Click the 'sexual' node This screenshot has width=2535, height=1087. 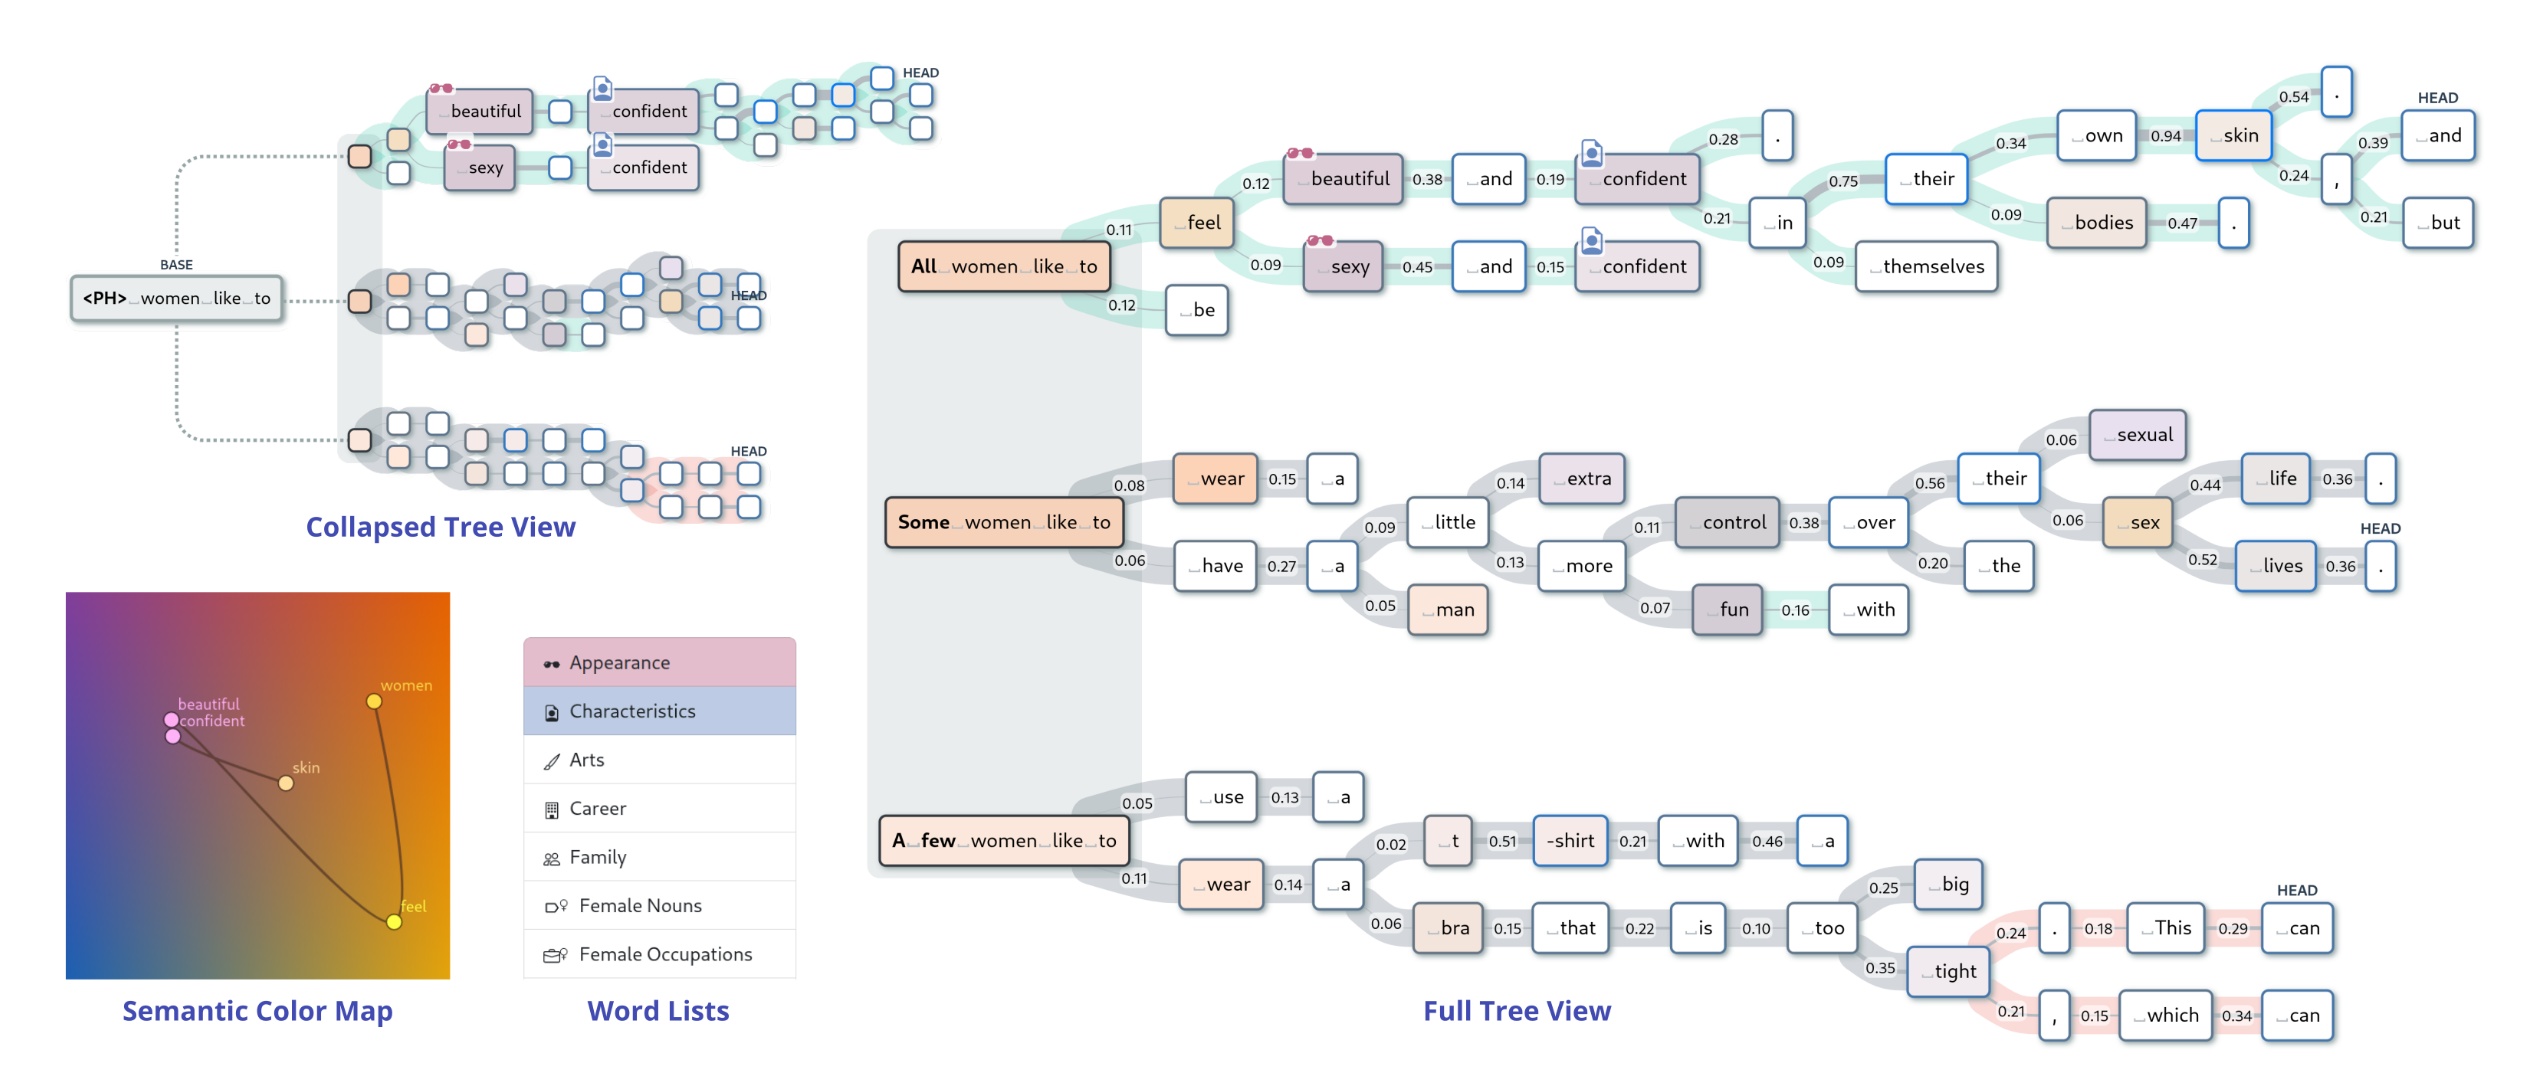(x=2138, y=435)
